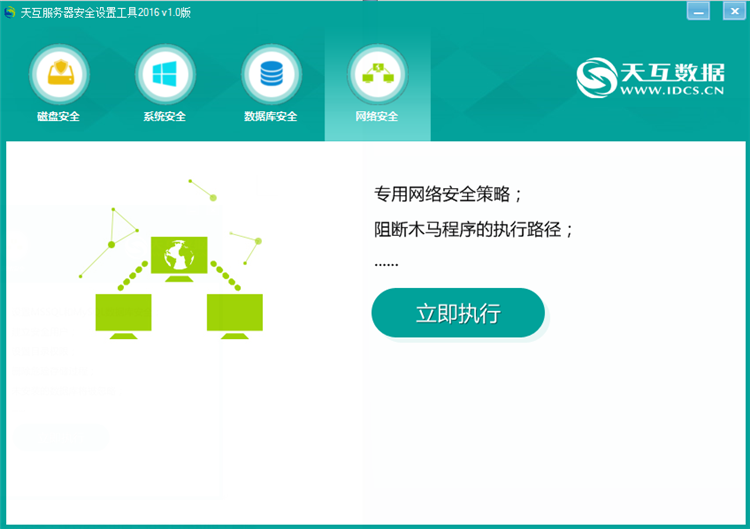The height and width of the screenshot is (529, 750).
Task: Open the disk security shield-drive icon
Action: 59,74
